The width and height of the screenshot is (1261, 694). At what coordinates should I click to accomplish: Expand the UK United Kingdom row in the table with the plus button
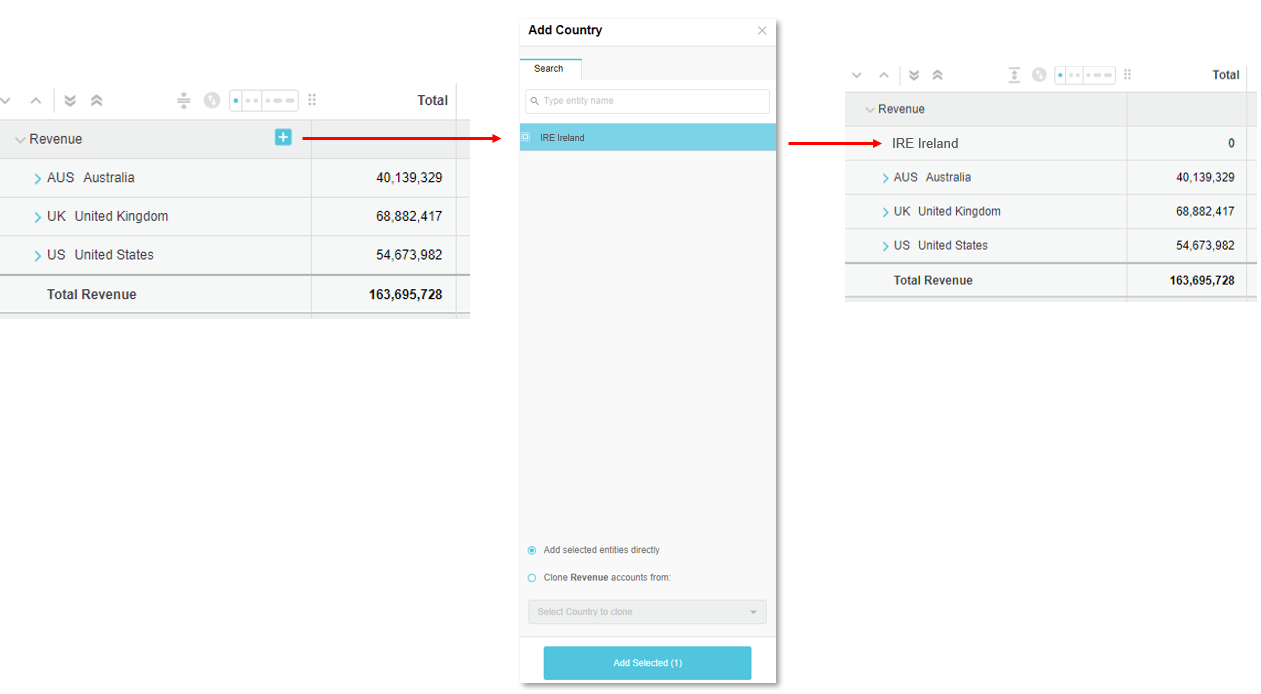click(x=38, y=217)
